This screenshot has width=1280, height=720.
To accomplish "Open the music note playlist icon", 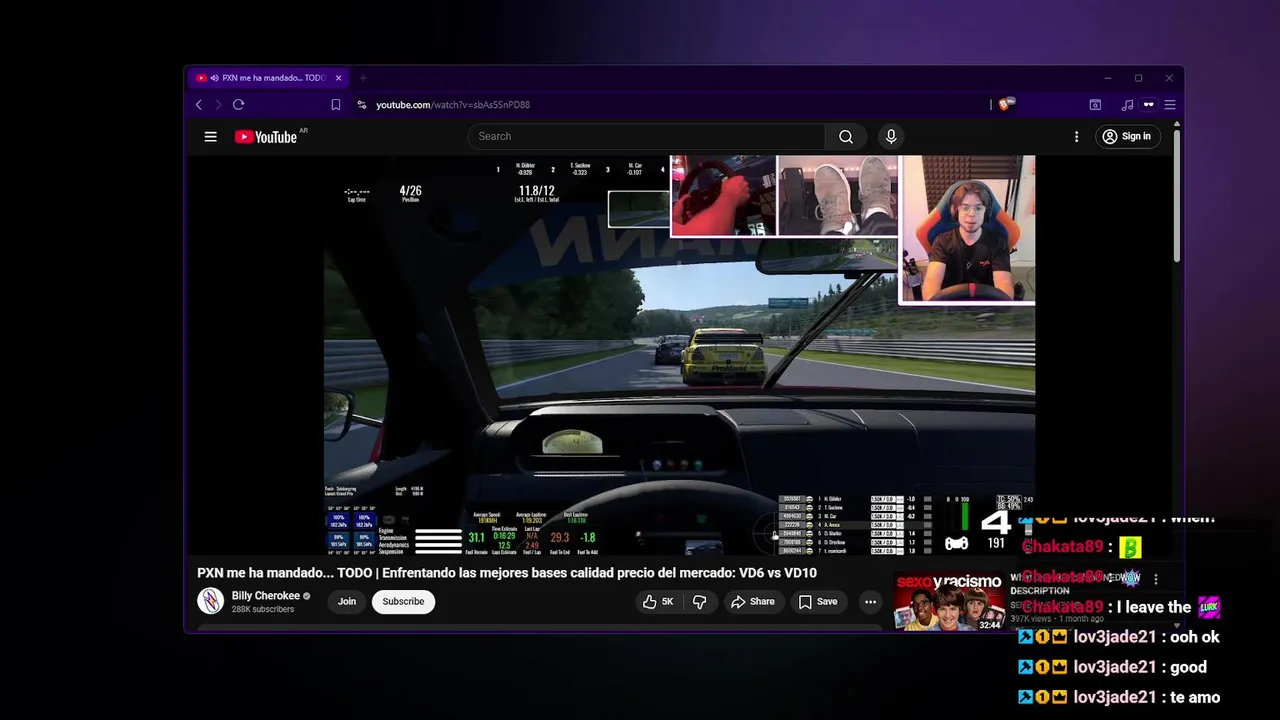I will 1127,105.
